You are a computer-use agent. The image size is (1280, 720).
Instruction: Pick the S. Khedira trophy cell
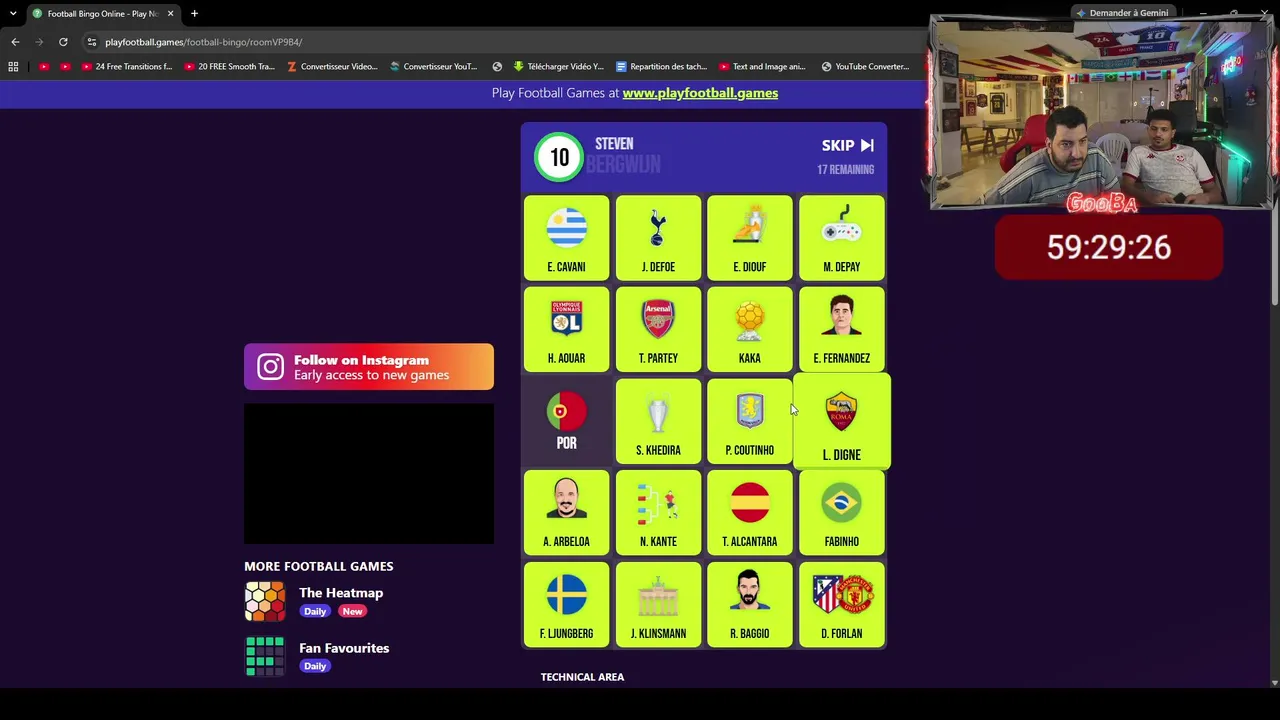(658, 422)
